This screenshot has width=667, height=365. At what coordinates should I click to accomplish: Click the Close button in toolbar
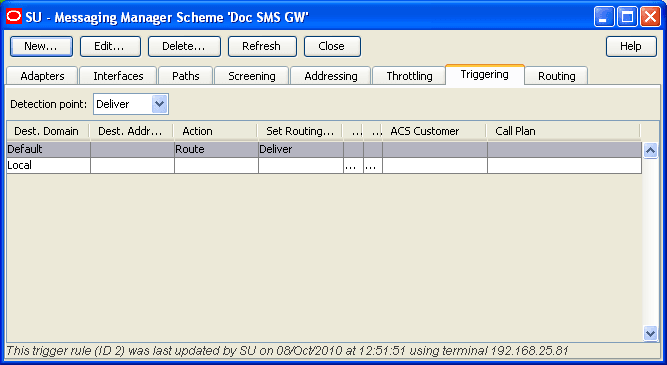pyautogui.click(x=332, y=46)
